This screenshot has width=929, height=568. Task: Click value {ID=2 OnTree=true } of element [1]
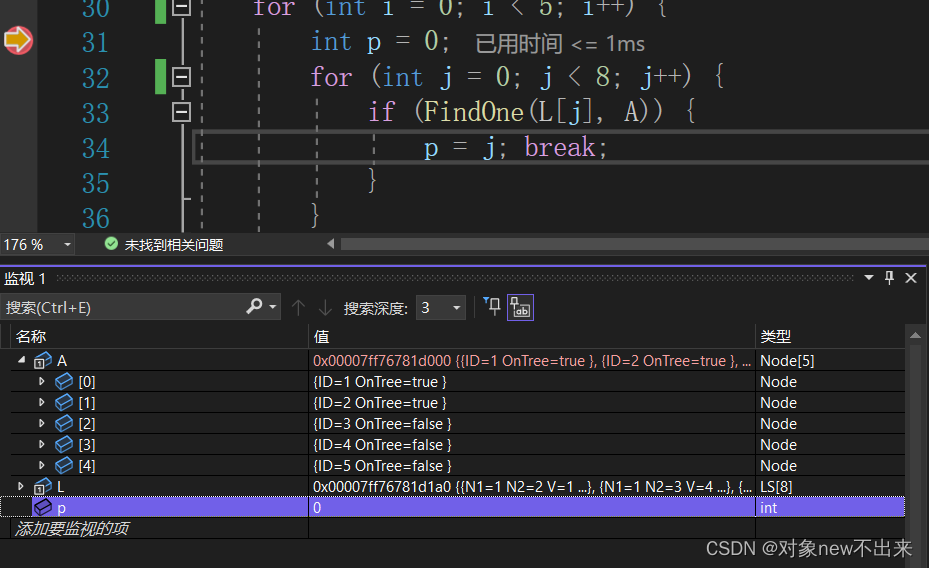[380, 403]
